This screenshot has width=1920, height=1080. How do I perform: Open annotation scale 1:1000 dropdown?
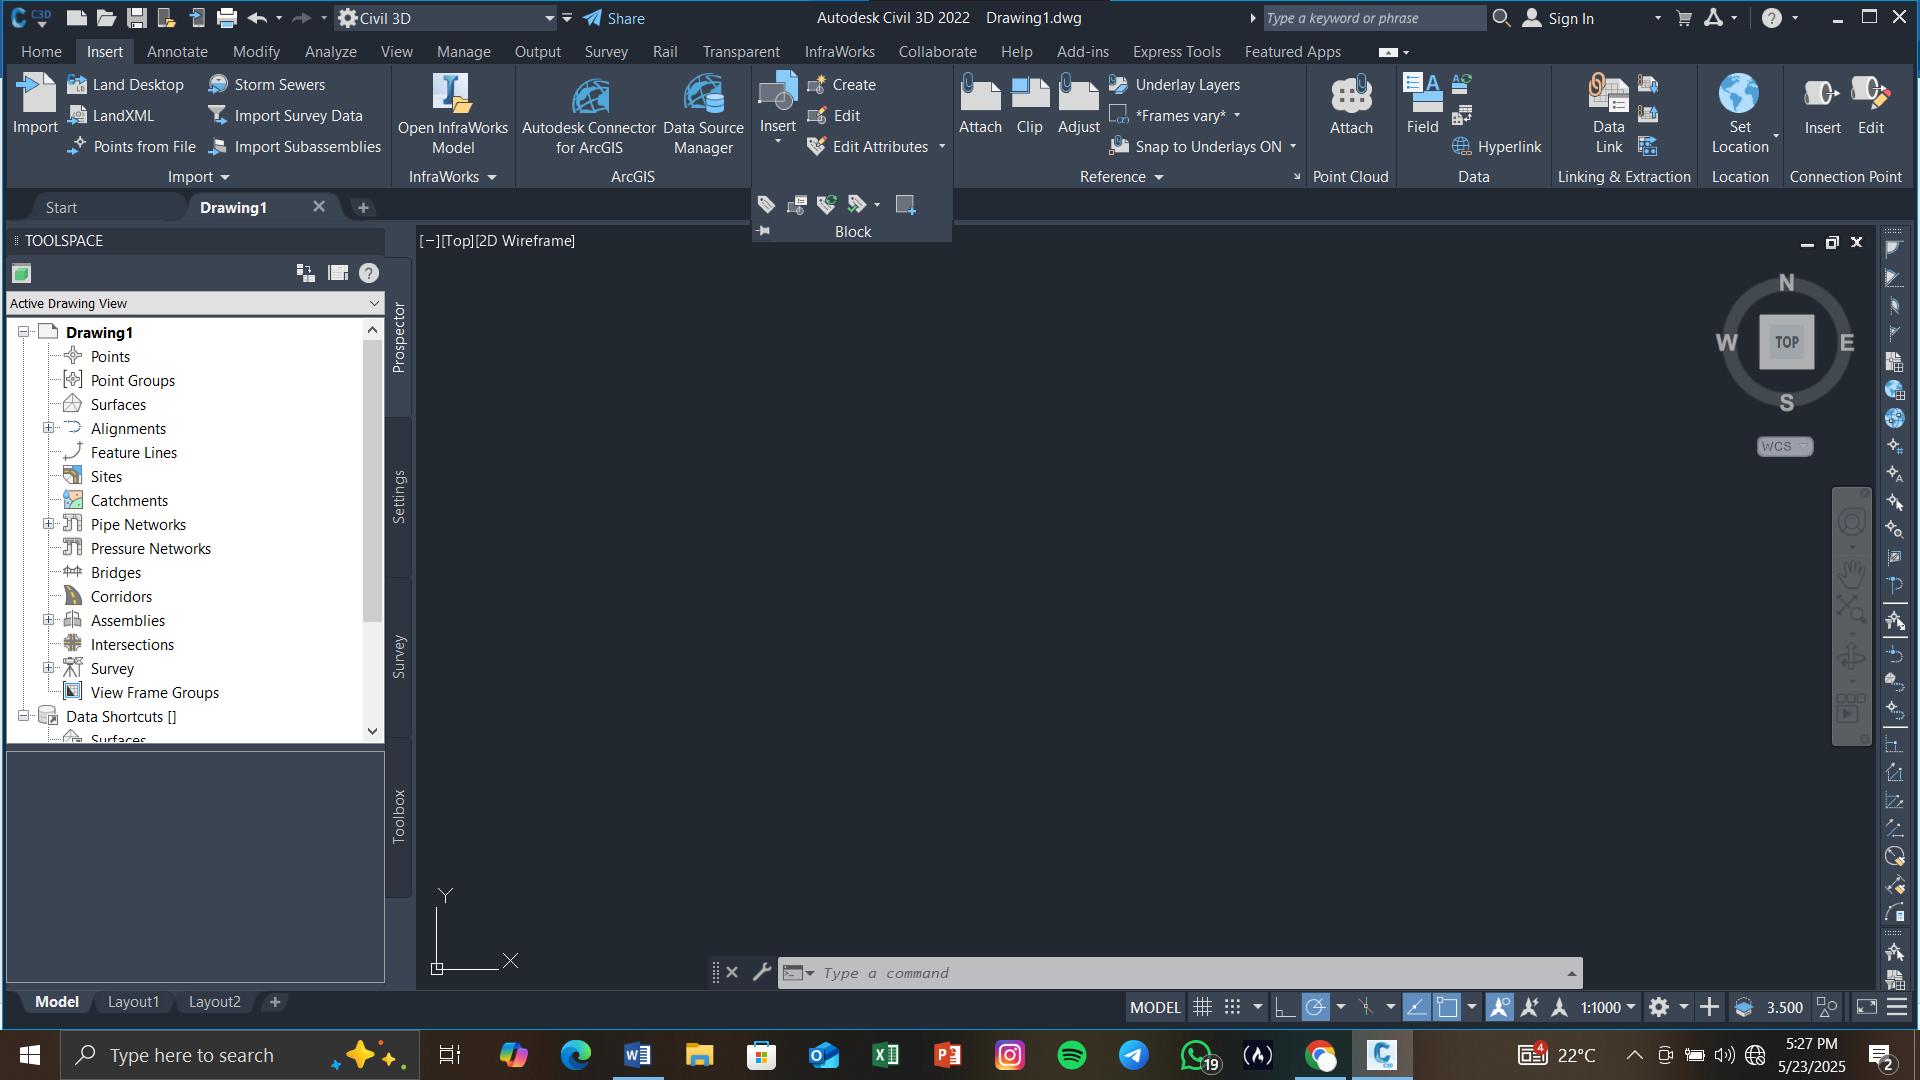[1608, 1007]
